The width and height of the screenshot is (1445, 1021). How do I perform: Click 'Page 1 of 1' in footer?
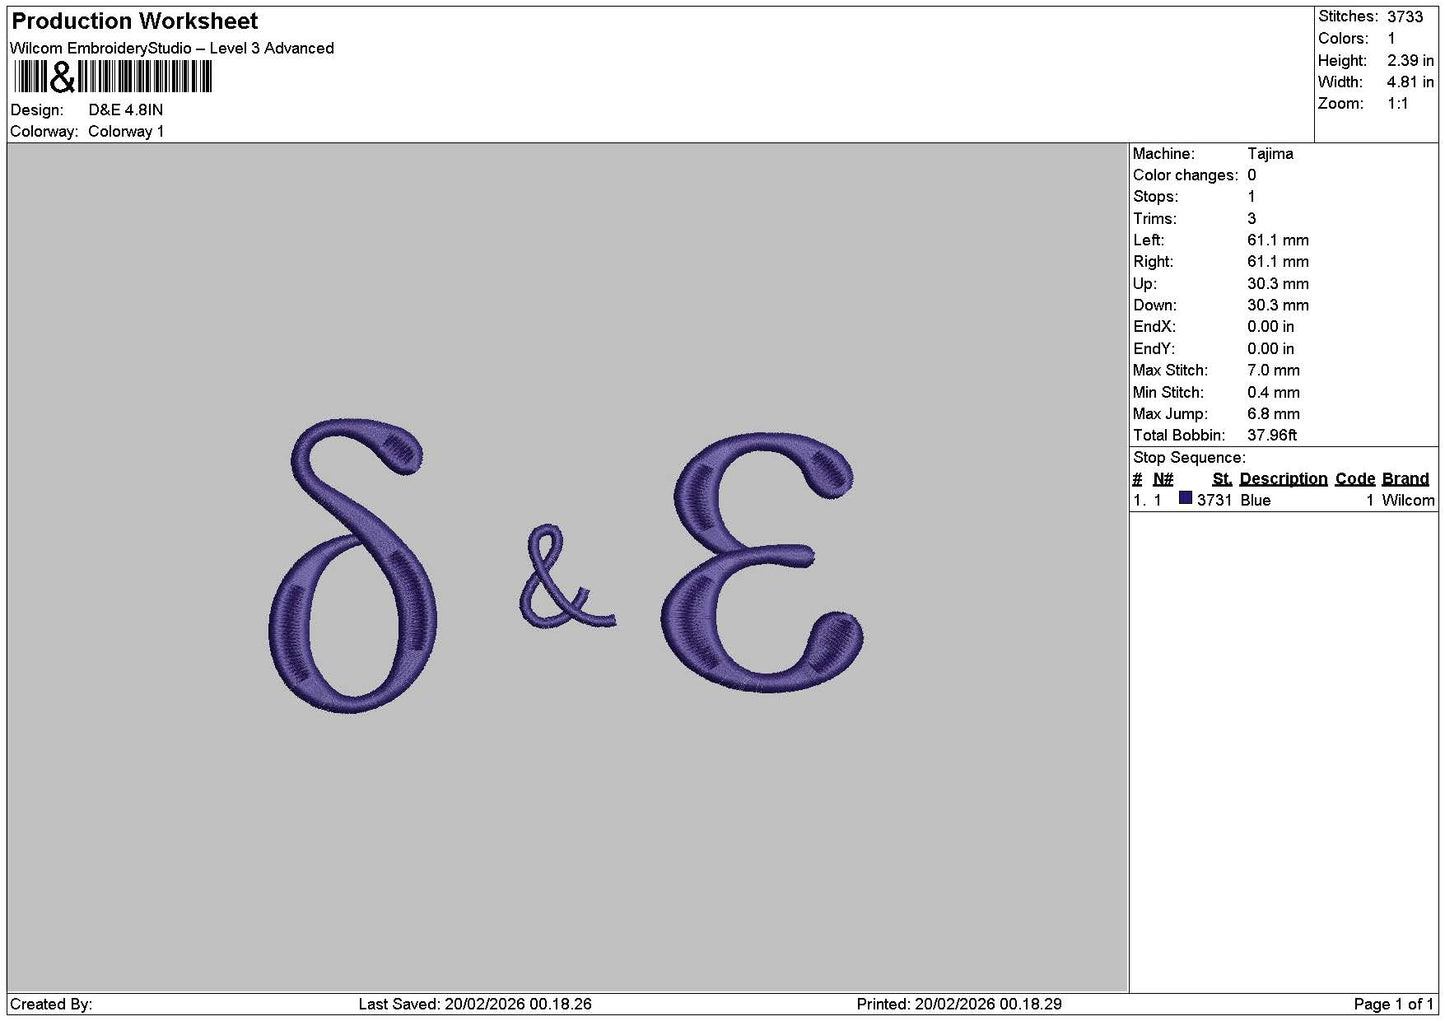tap(1394, 1004)
